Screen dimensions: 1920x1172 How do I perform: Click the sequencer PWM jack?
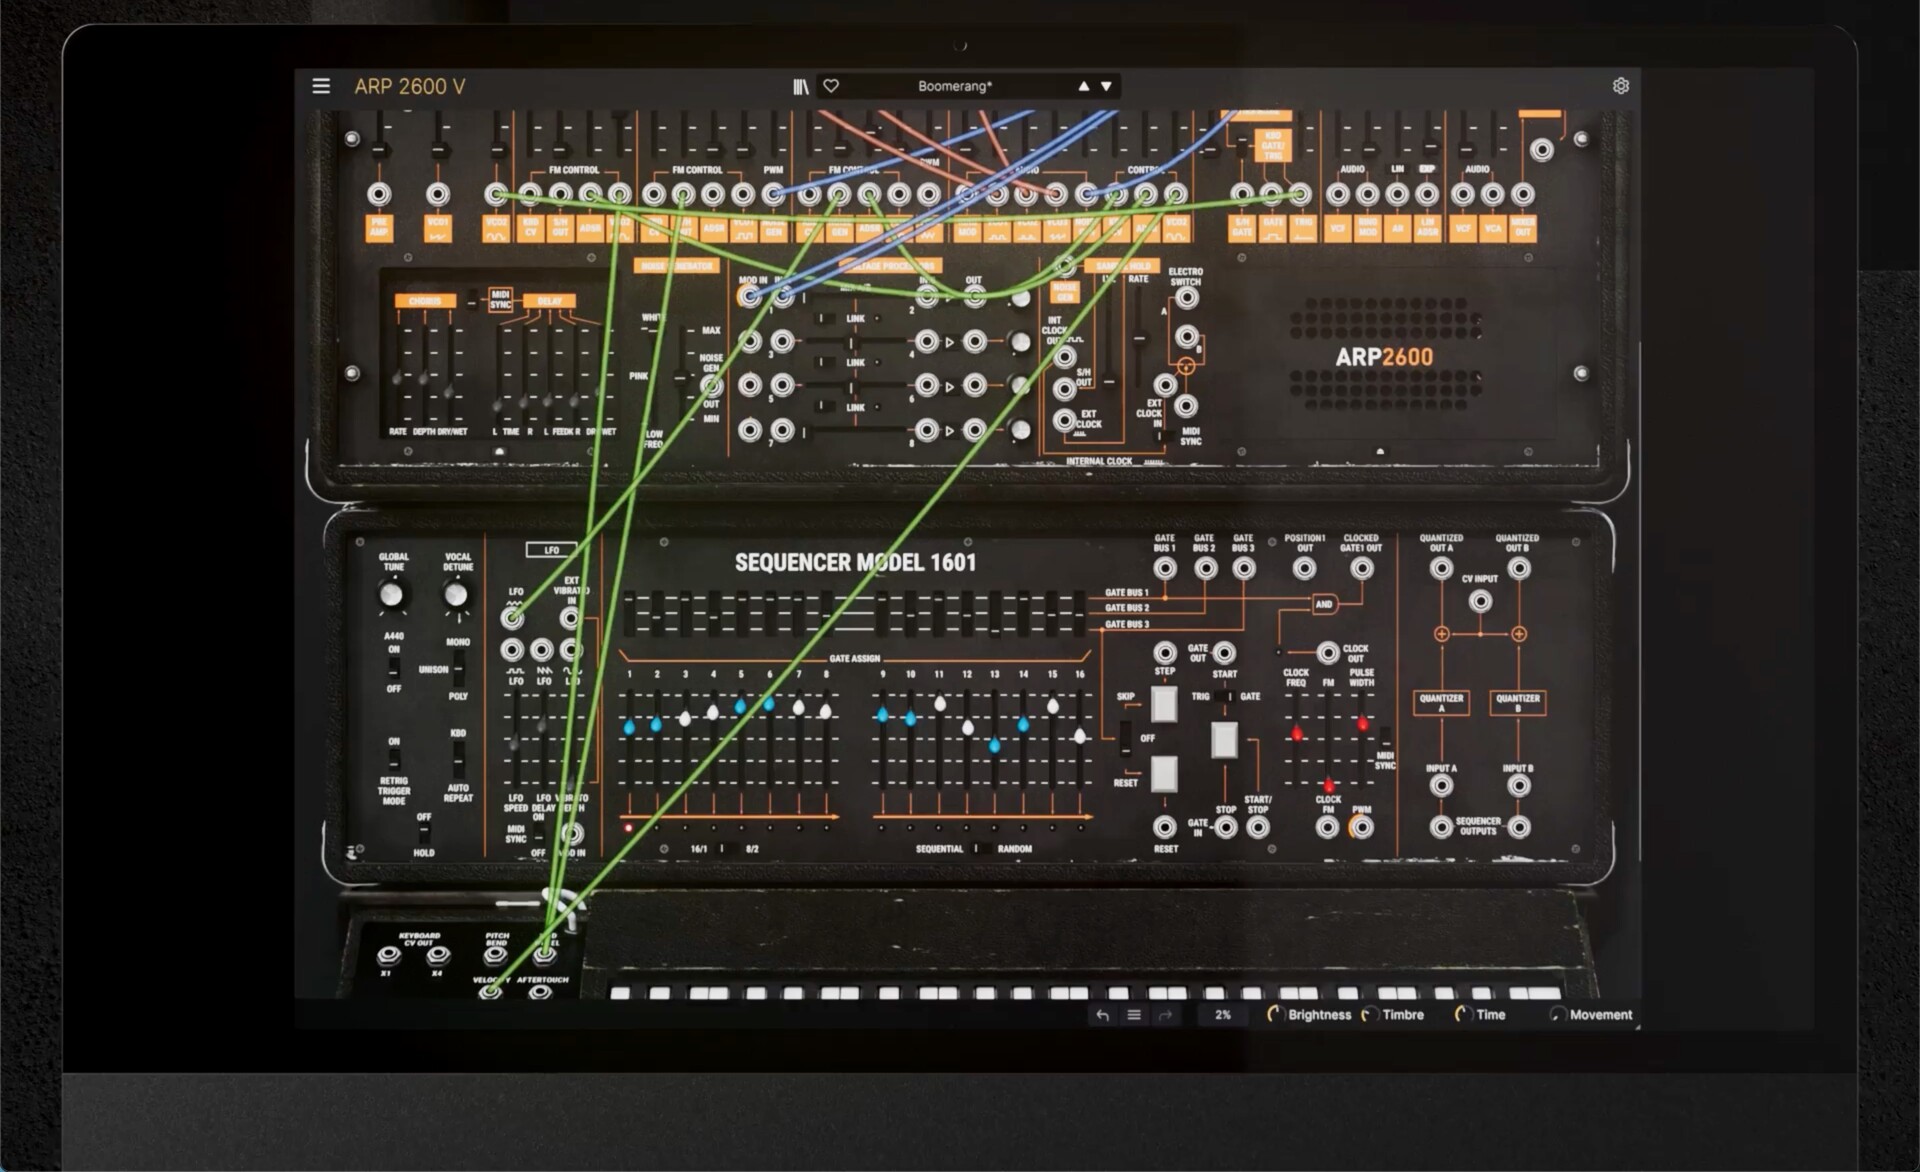pyautogui.click(x=1361, y=827)
